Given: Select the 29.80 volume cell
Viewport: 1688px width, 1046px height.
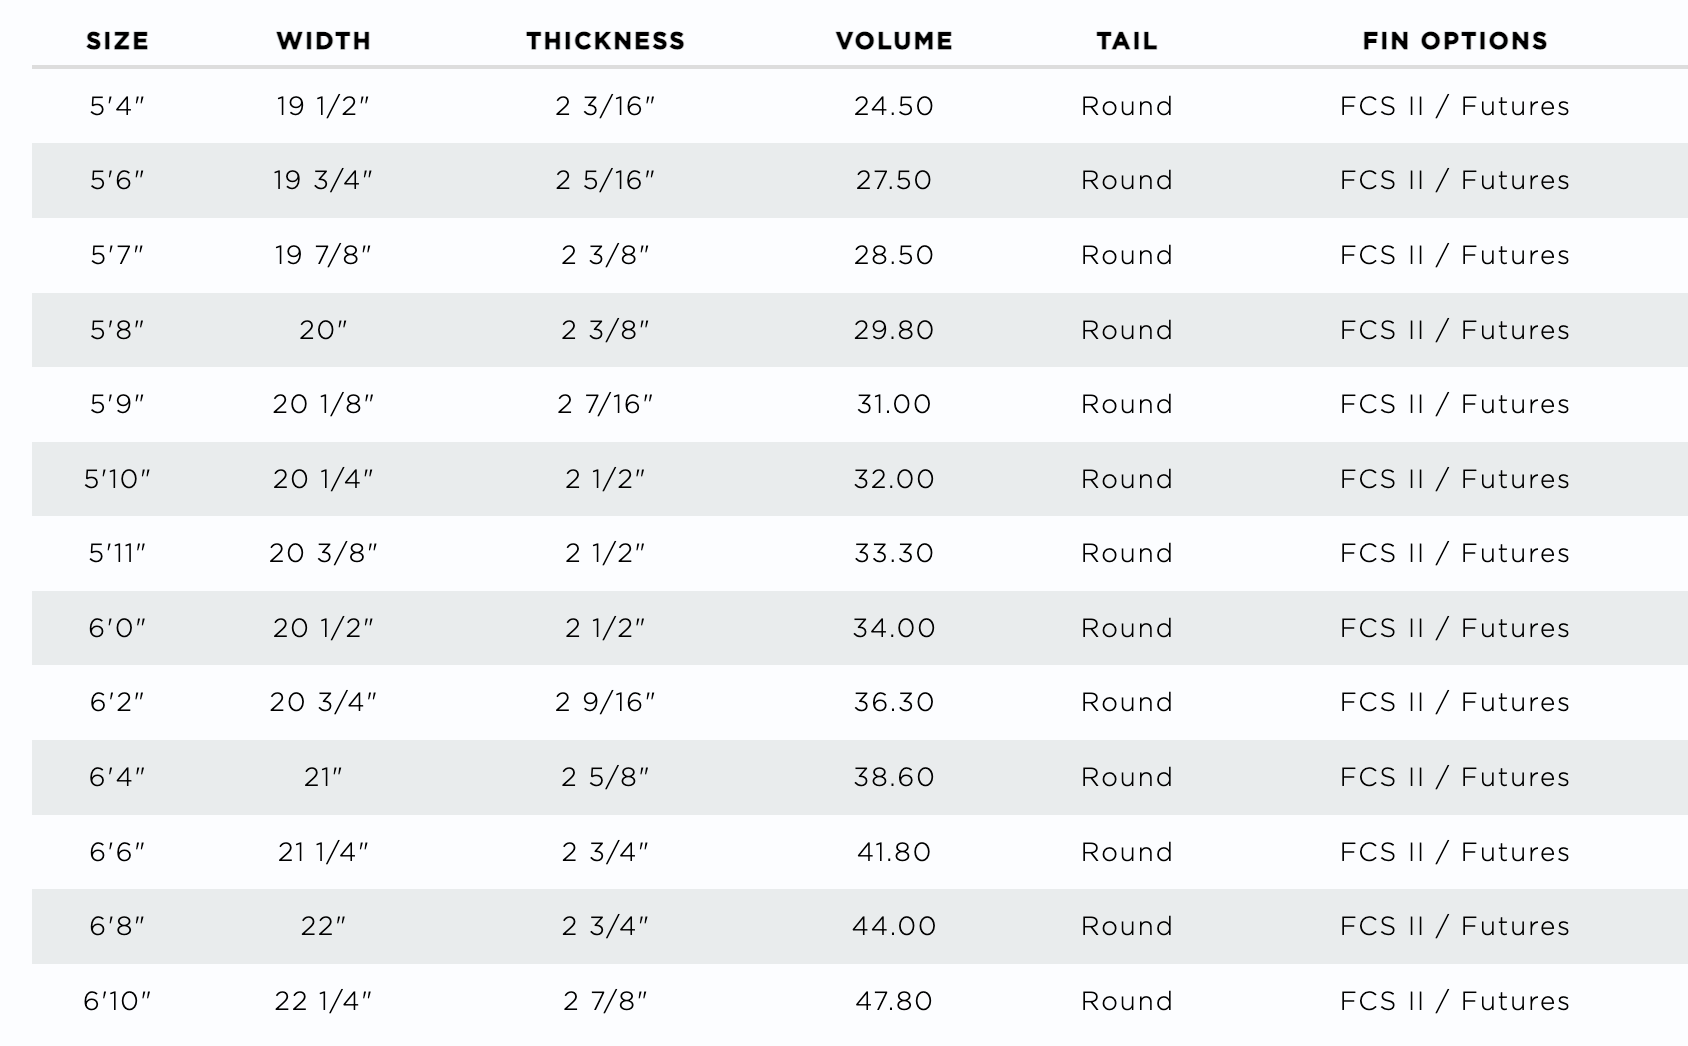Looking at the screenshot, I should coord(894,330).
